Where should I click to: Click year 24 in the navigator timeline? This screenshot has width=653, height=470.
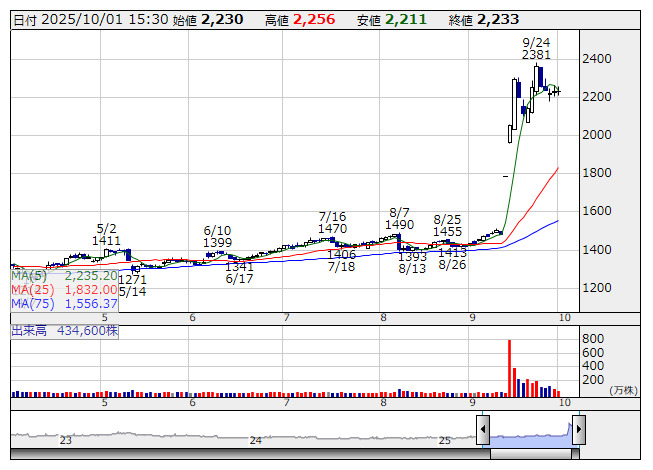pos(256,440)
